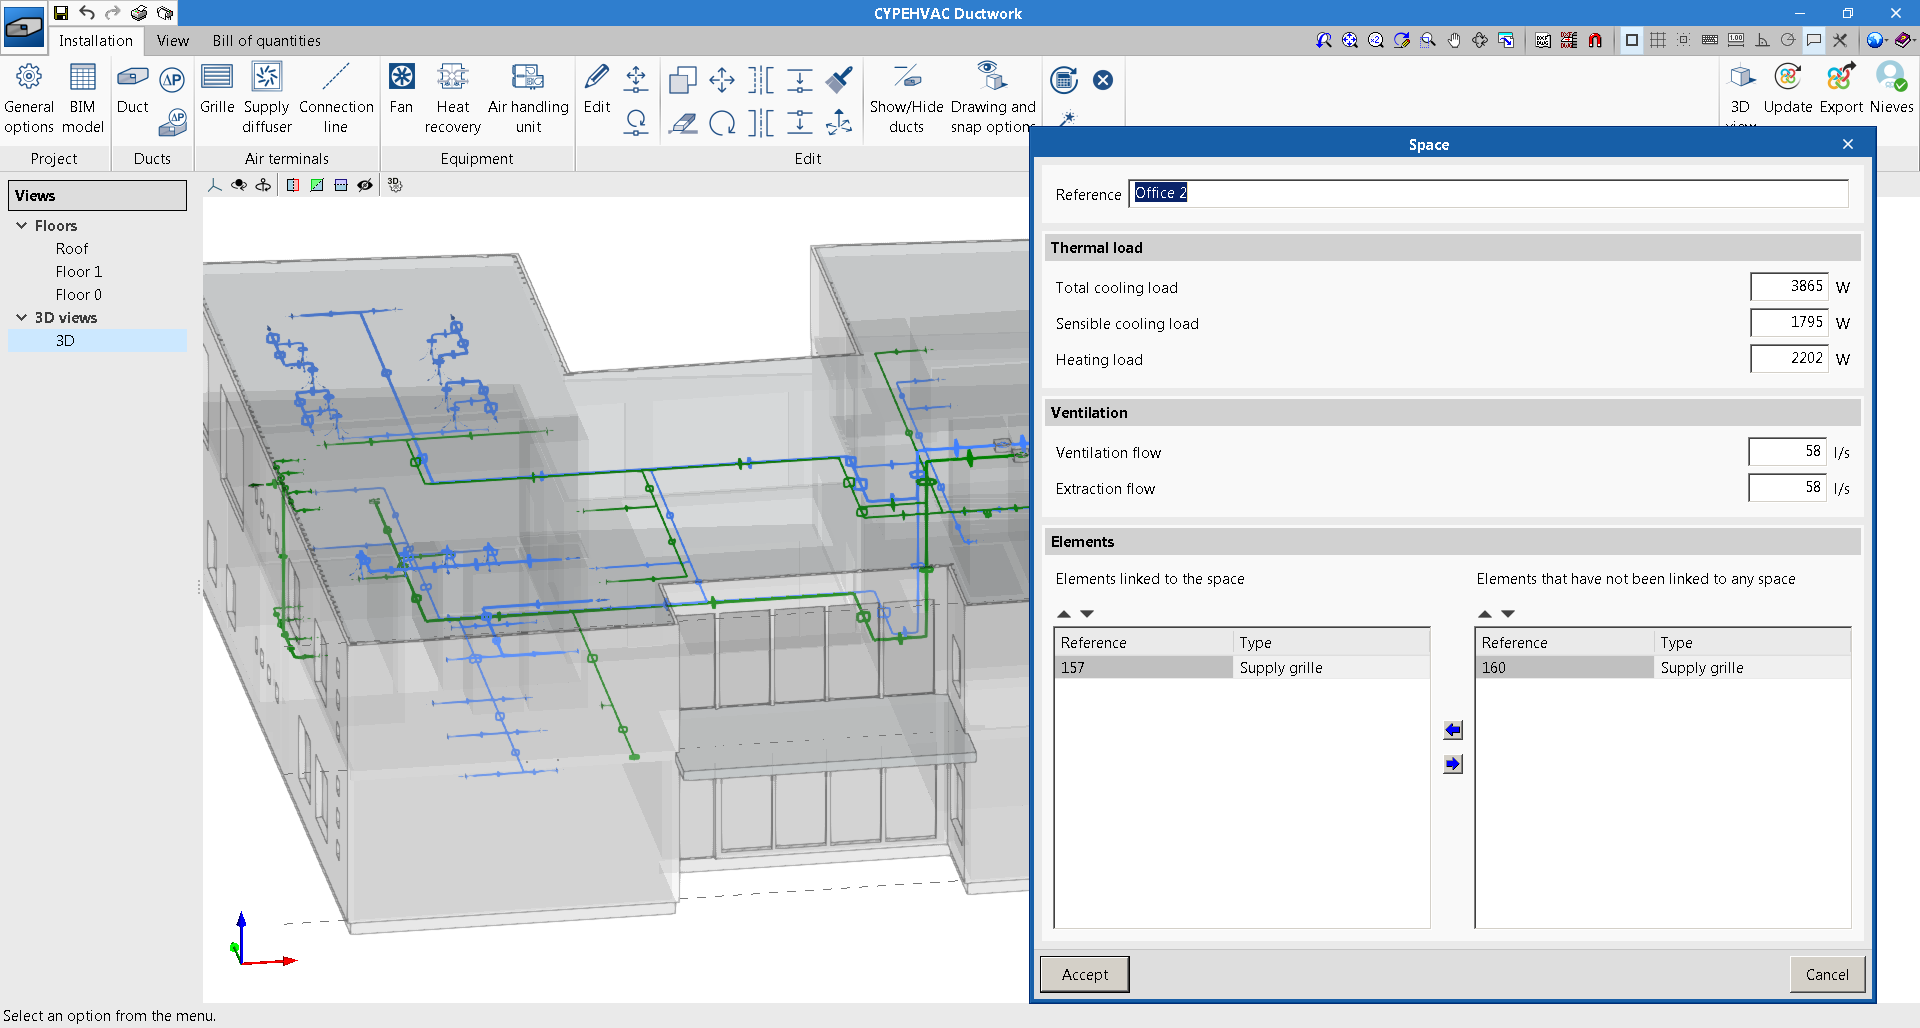Select unlinked element row 160
Viewport: 1920px width, 1028px height.
(x=1663, y=667)
